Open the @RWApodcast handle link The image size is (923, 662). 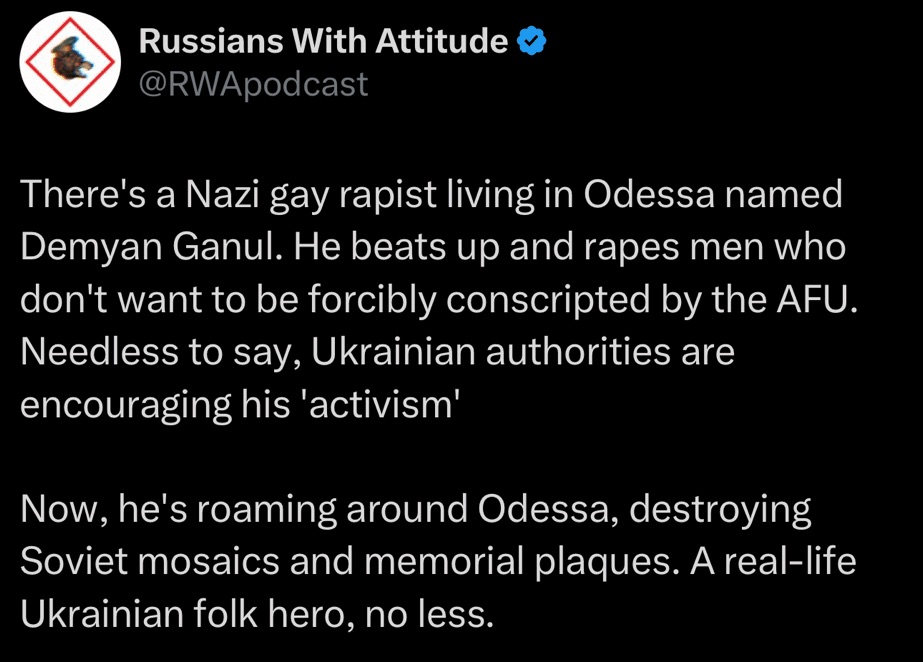coord(253,84)
